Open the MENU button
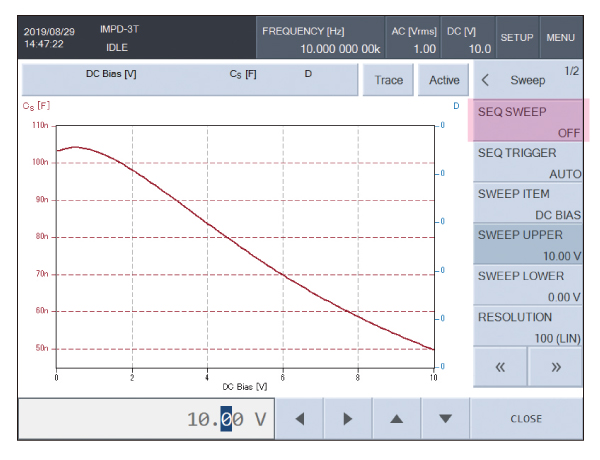Image resolution: width=600 pixels, height=460 pixels. (560, 37)
